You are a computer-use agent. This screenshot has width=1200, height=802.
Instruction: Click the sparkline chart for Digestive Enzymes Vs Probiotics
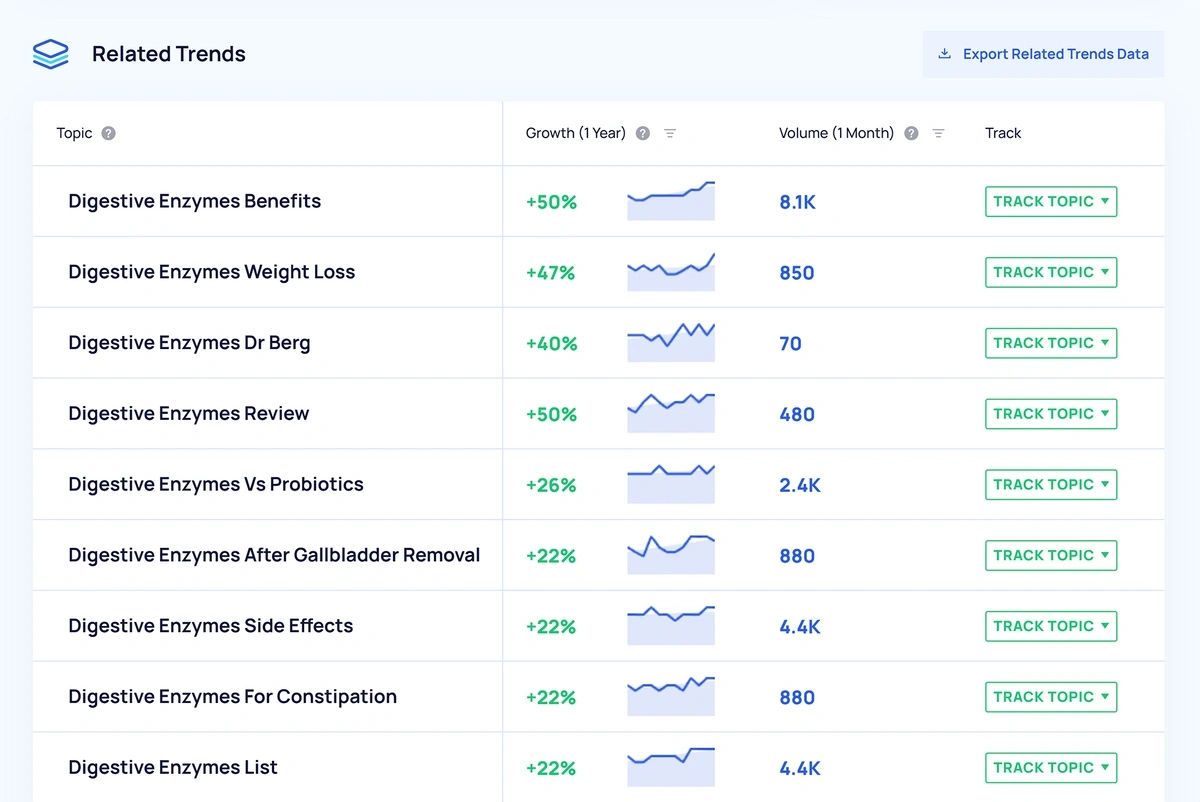point(671,484)
